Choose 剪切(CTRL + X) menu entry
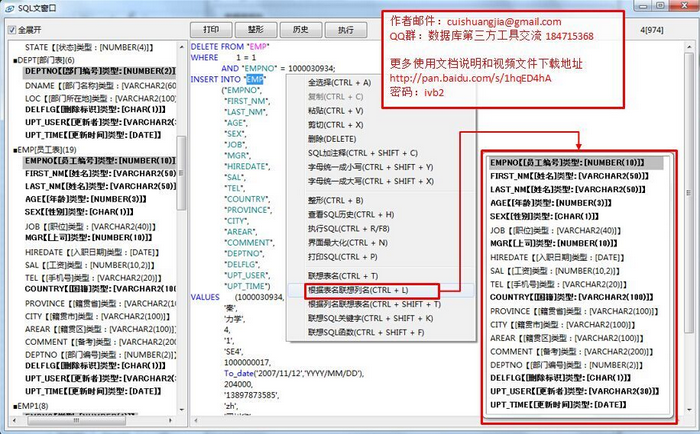 [x=335, y=125]
